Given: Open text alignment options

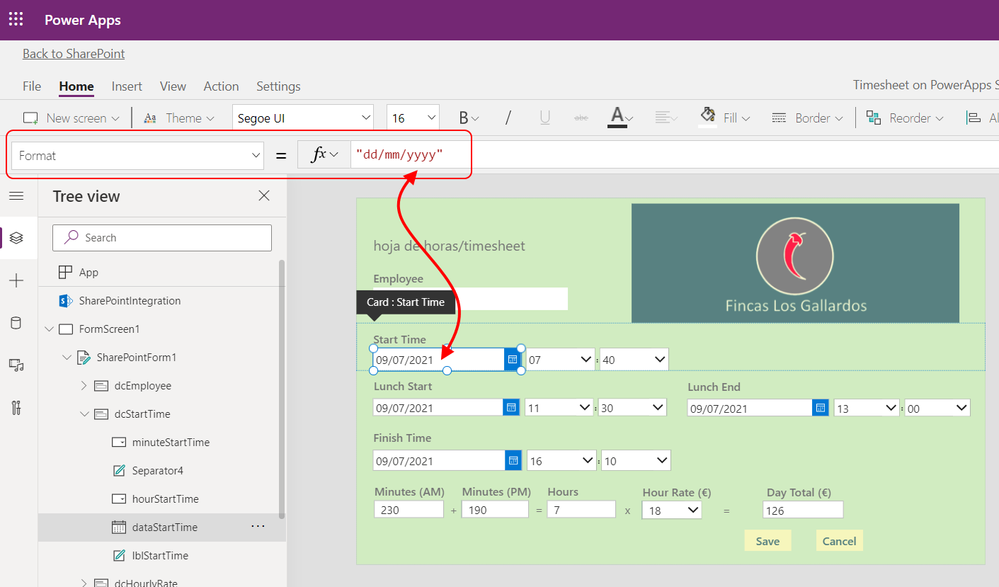Looking at the screenshot, I should (x=666, y=118).
